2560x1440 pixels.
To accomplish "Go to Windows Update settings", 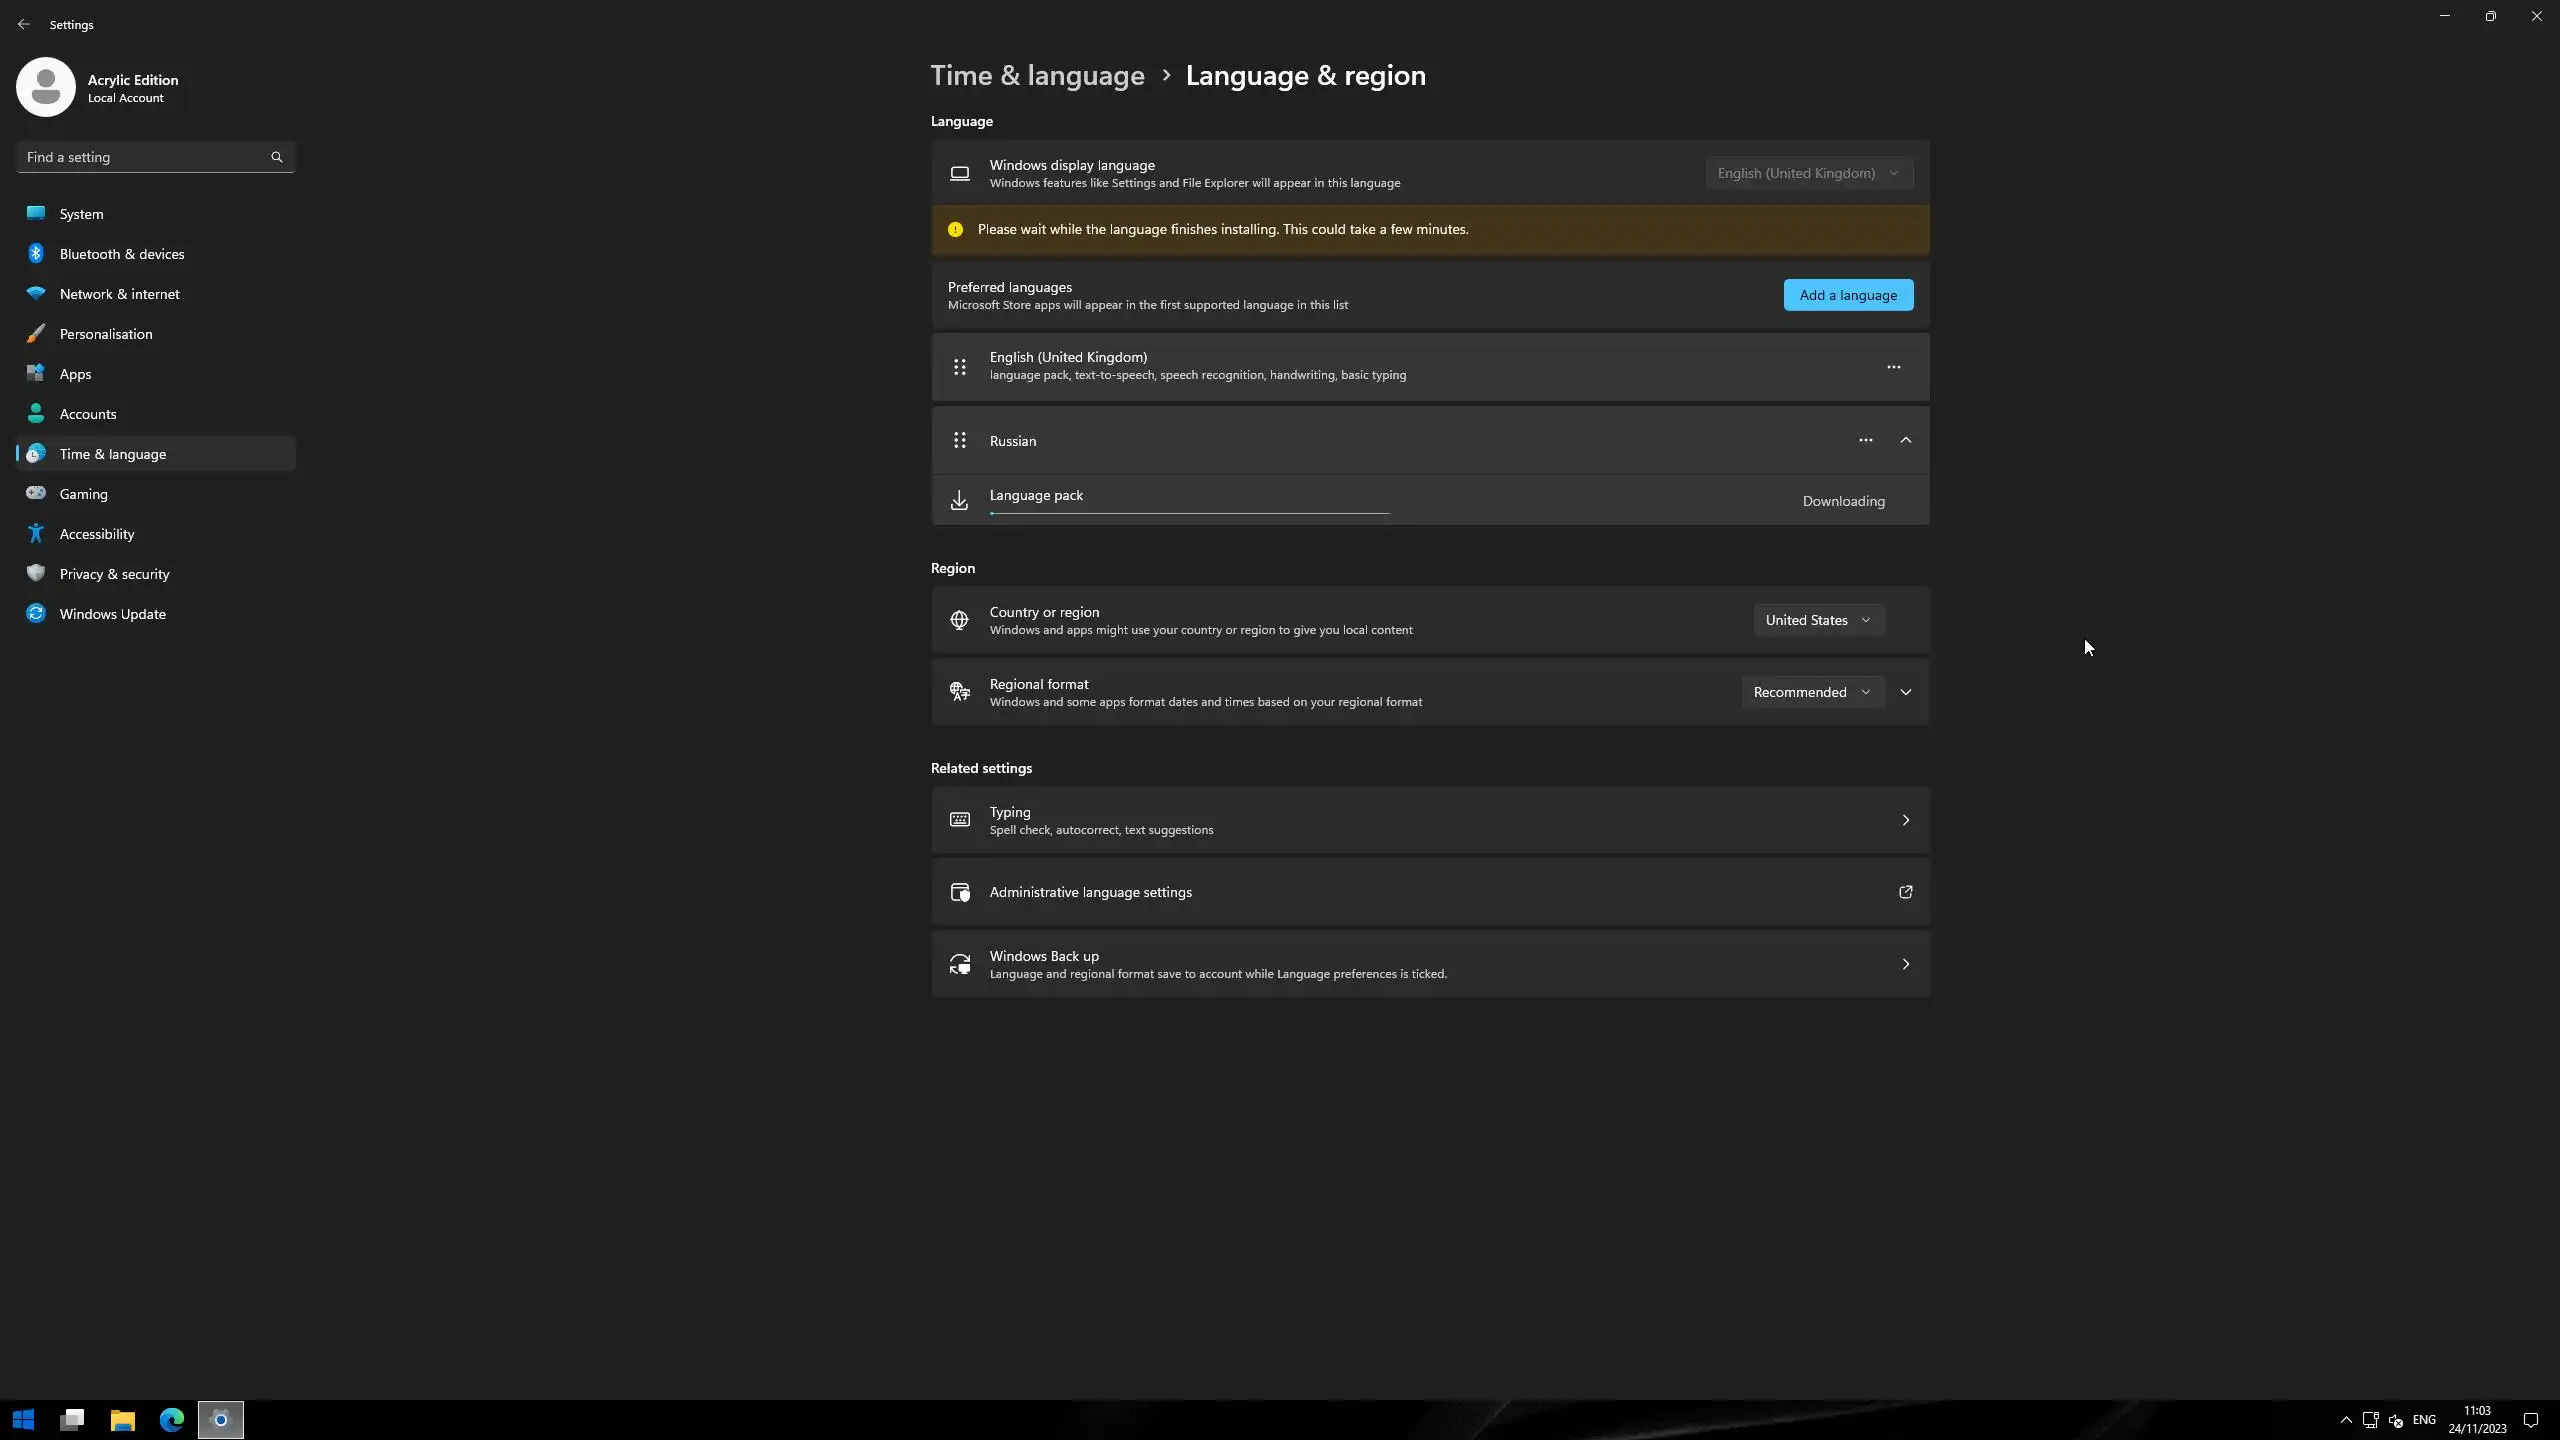I will (112, 614).
